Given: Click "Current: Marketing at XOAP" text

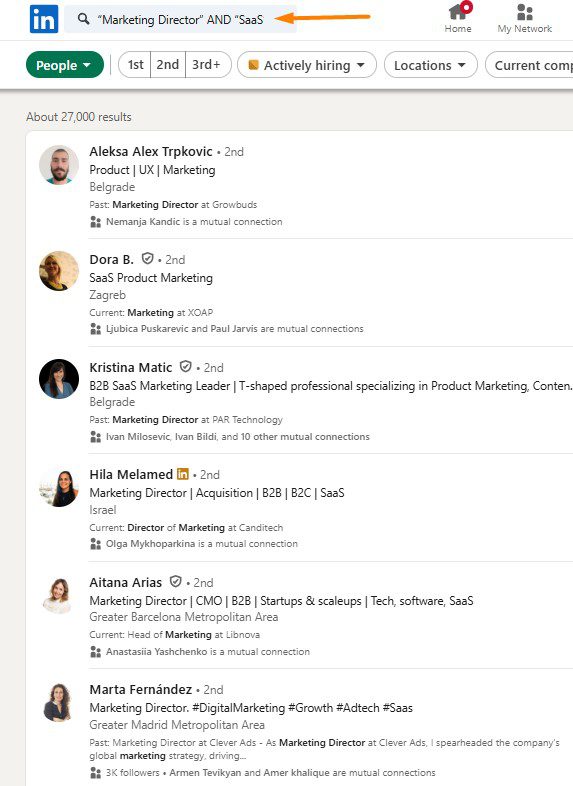Looking at the screenshot, I should click(x=151, y=312).
